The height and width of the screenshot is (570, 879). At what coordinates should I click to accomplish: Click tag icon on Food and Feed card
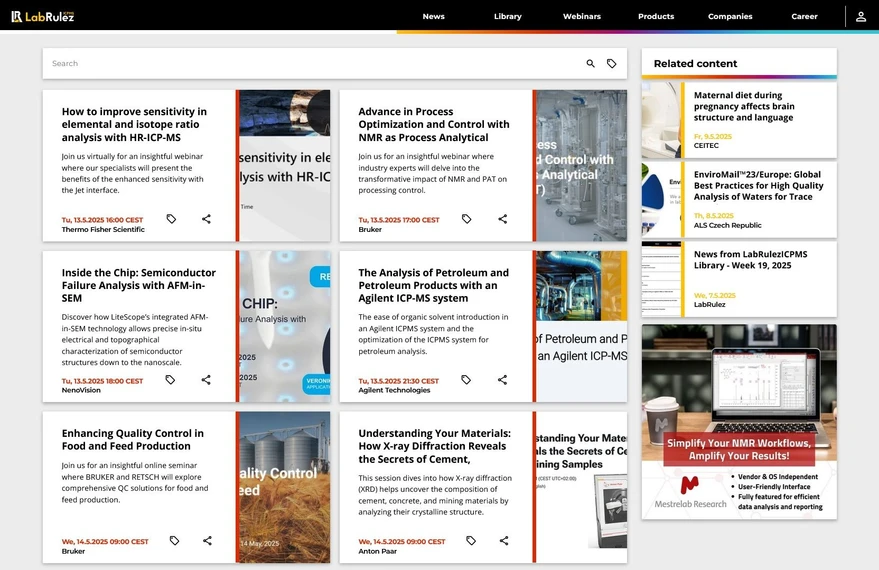click(x=174, y=540)
